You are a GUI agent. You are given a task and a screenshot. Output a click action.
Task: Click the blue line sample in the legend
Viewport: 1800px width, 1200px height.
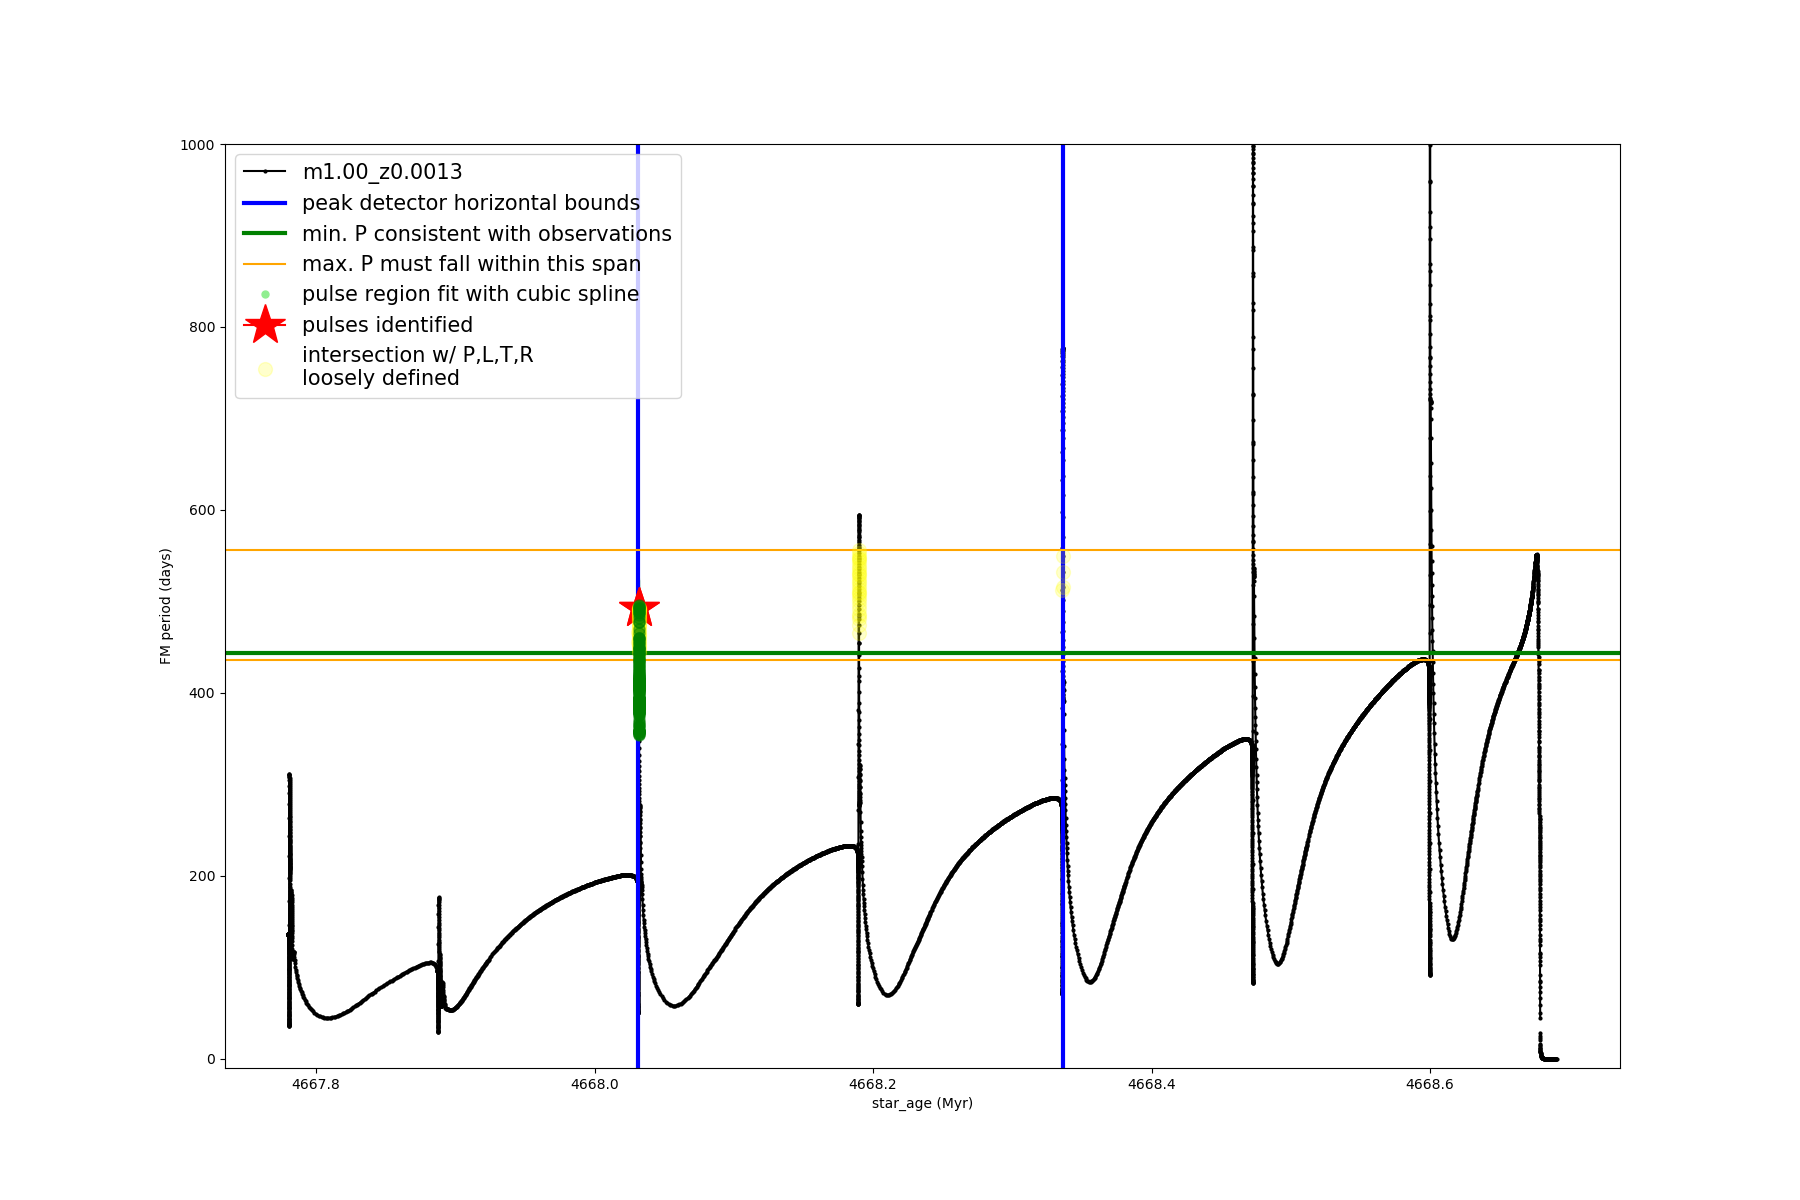pyautogui.click(x=265, y=203)
